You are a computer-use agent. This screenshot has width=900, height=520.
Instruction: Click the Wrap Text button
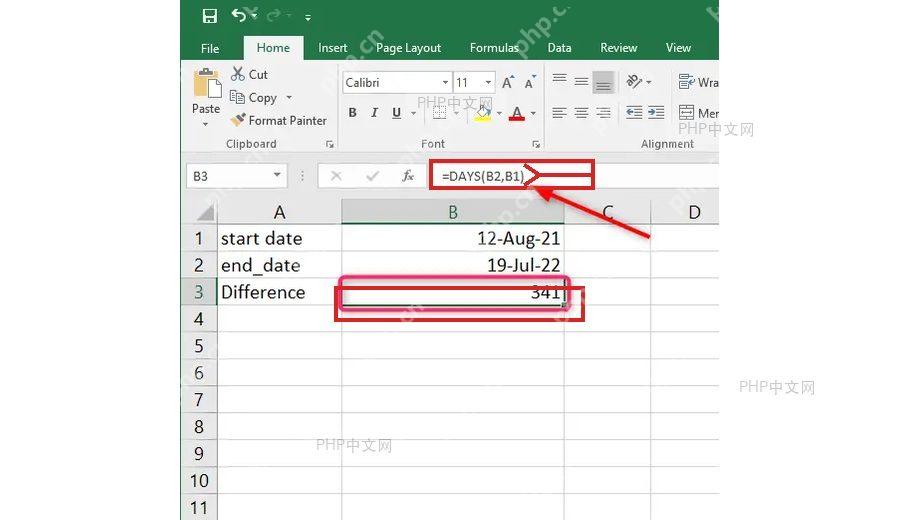tap(698, 83)
